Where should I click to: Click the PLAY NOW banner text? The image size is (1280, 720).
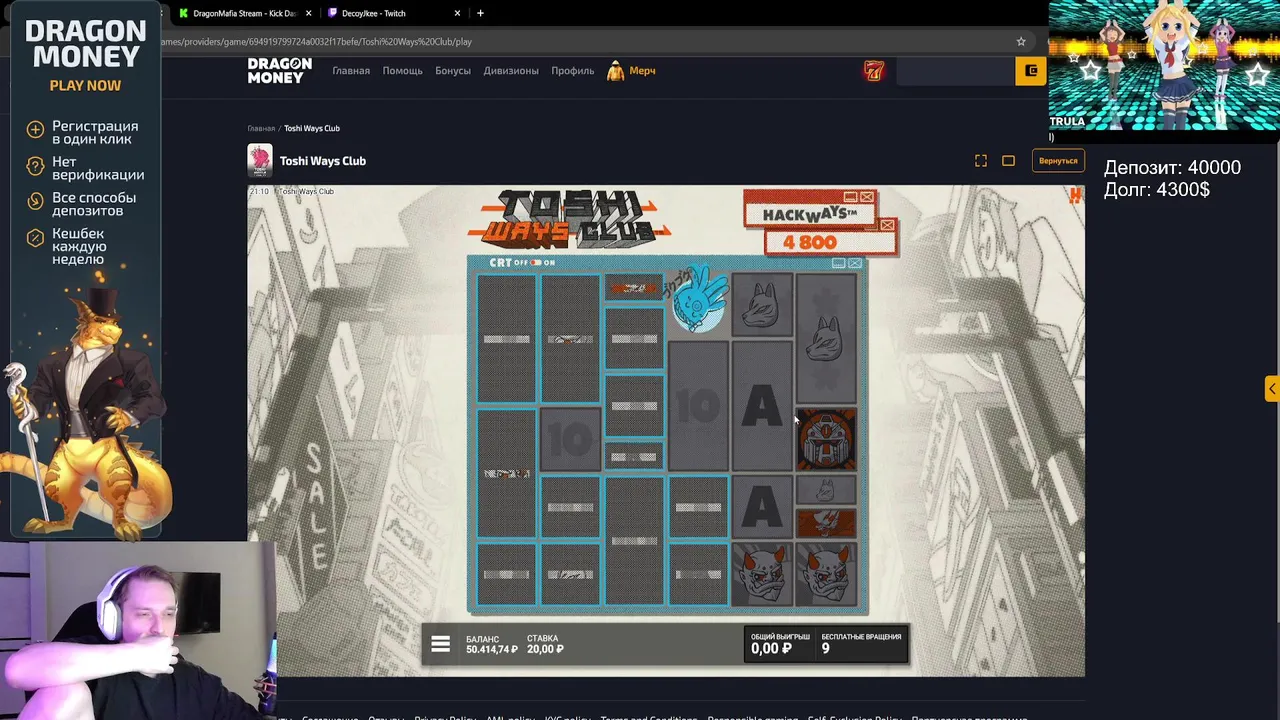tap(85, 86)
